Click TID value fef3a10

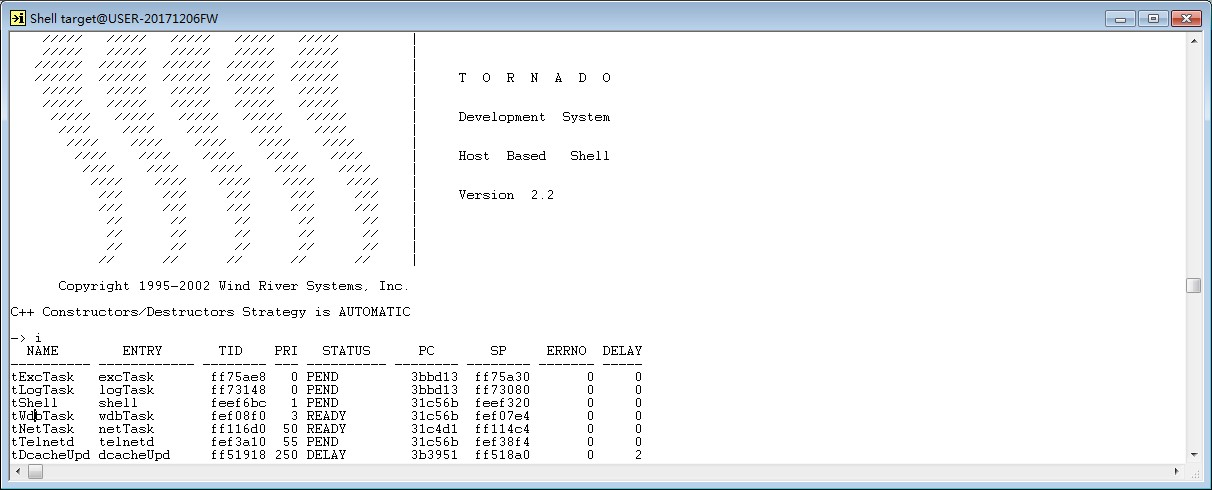click(x=238, y=442)
